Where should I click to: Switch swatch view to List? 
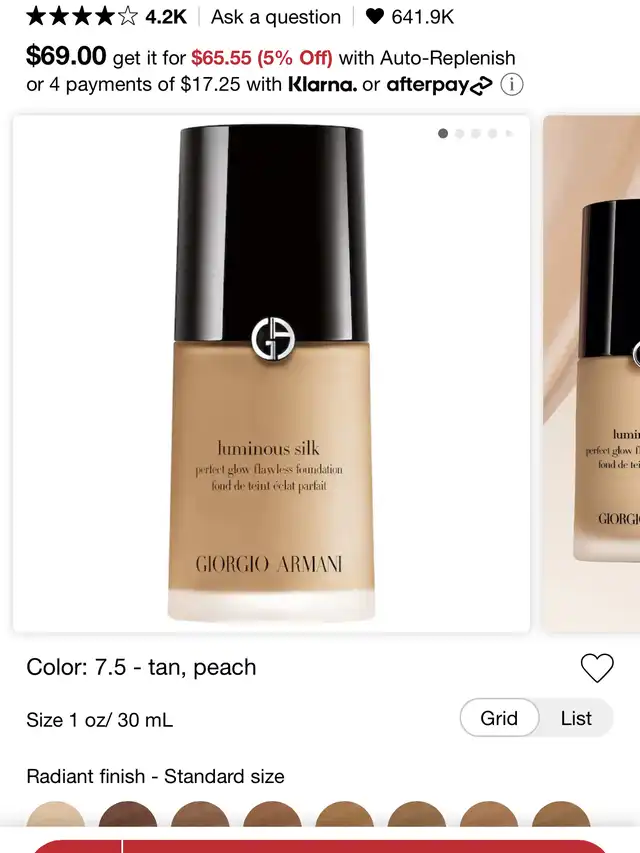pos(576,718)
